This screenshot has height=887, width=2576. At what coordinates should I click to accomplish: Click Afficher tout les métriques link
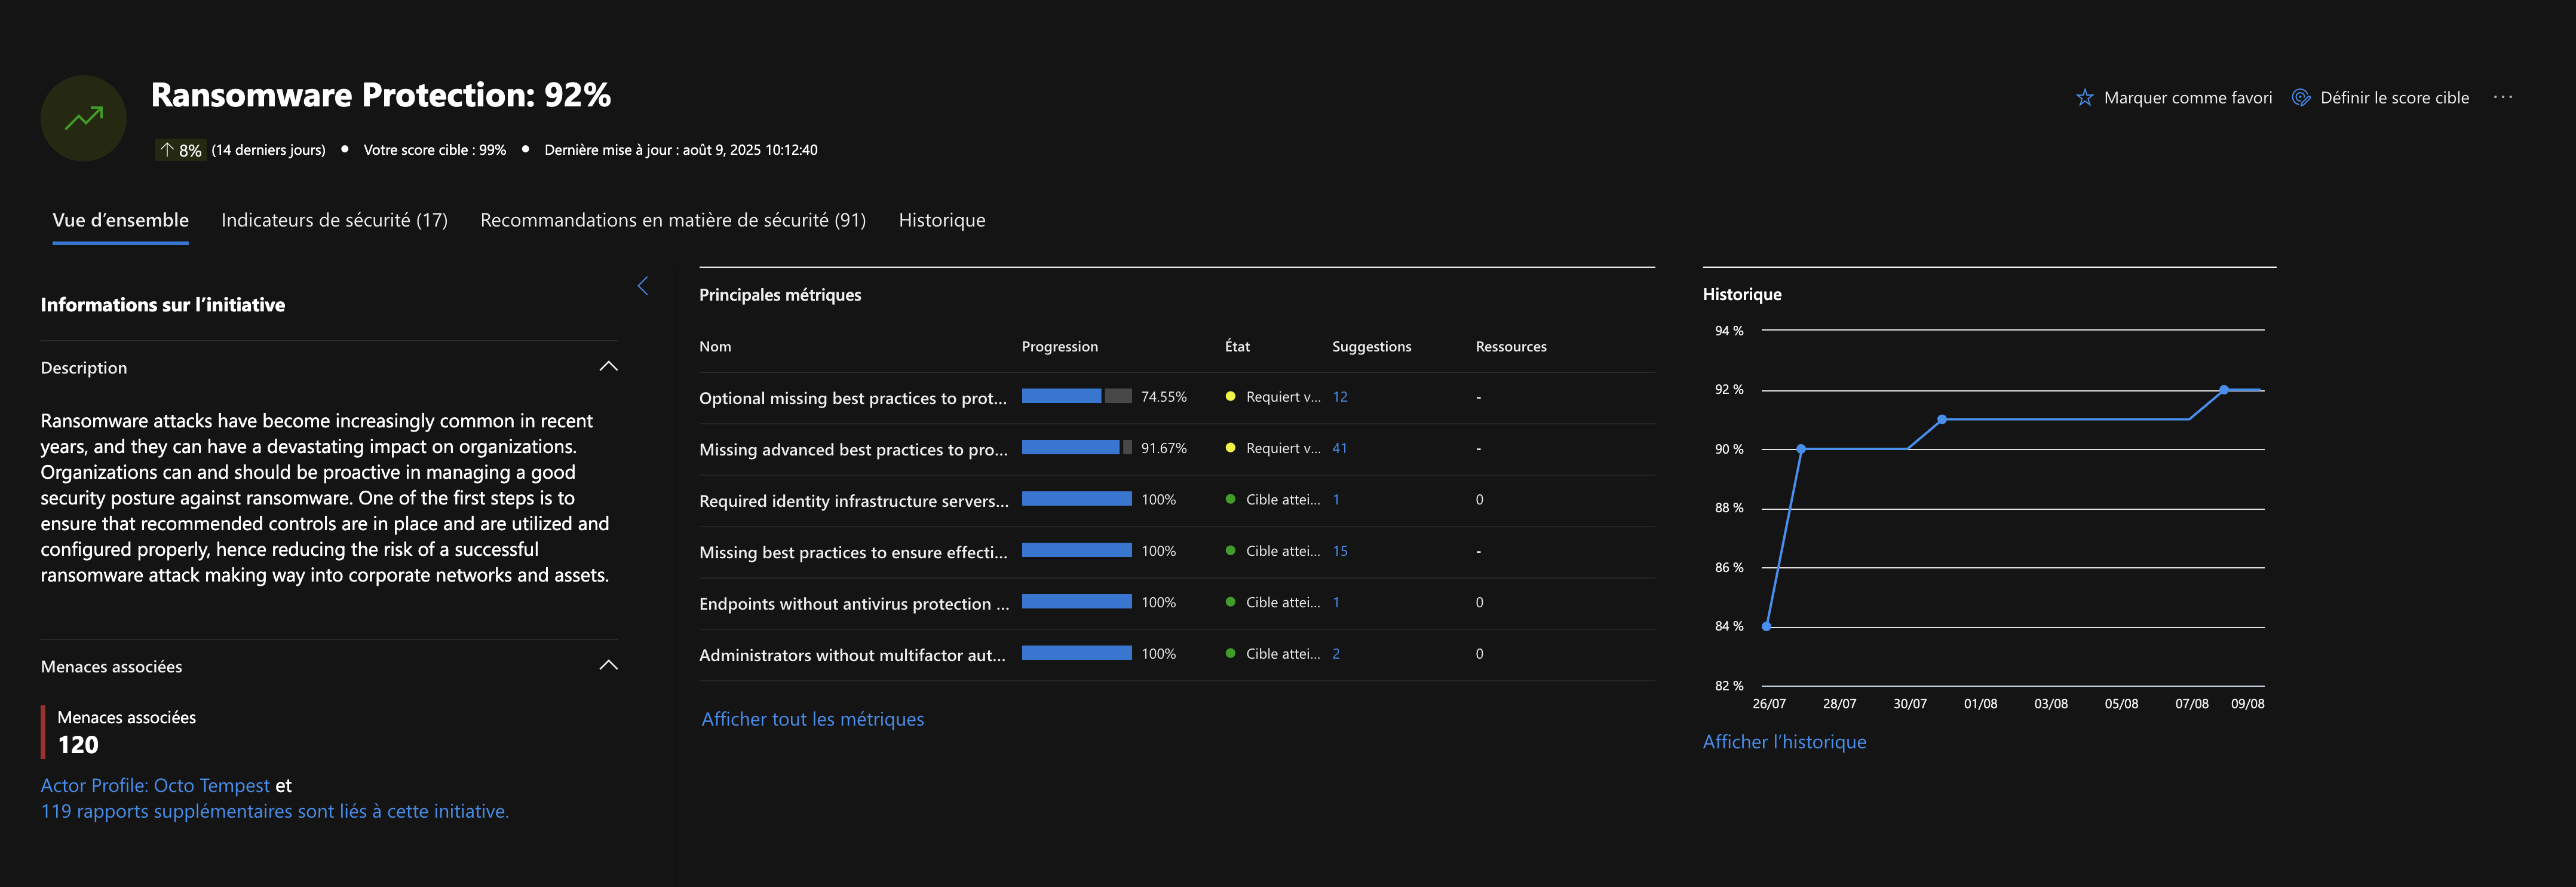coord(812,719)
